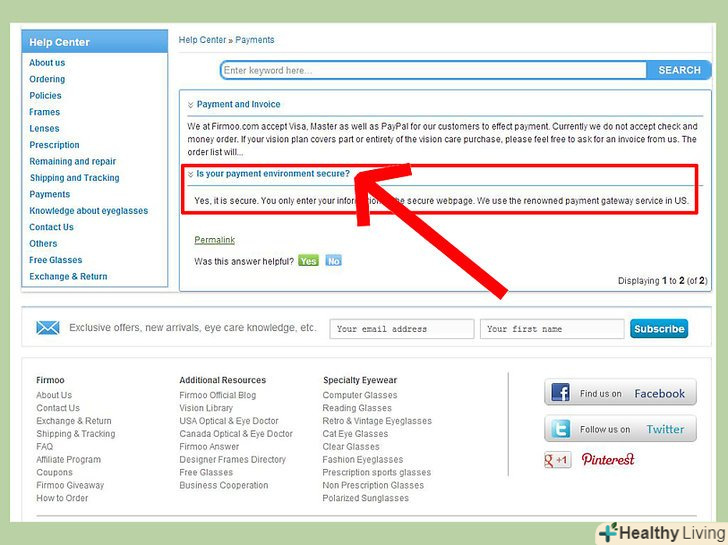Open Remaining and repair topic
728x545 pixels.
pos(72,162)
